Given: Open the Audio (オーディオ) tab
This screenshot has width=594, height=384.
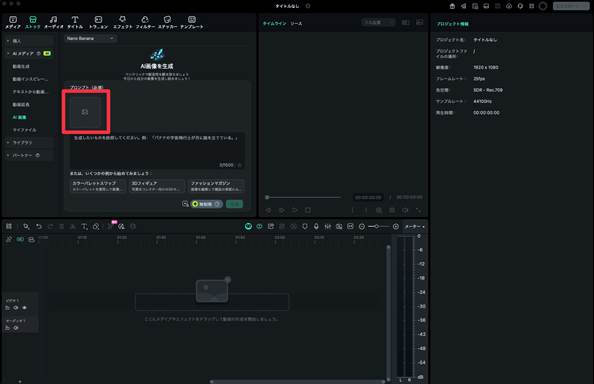Looking at the screenshot, I should pyautogui.click(x=54, y=22).
